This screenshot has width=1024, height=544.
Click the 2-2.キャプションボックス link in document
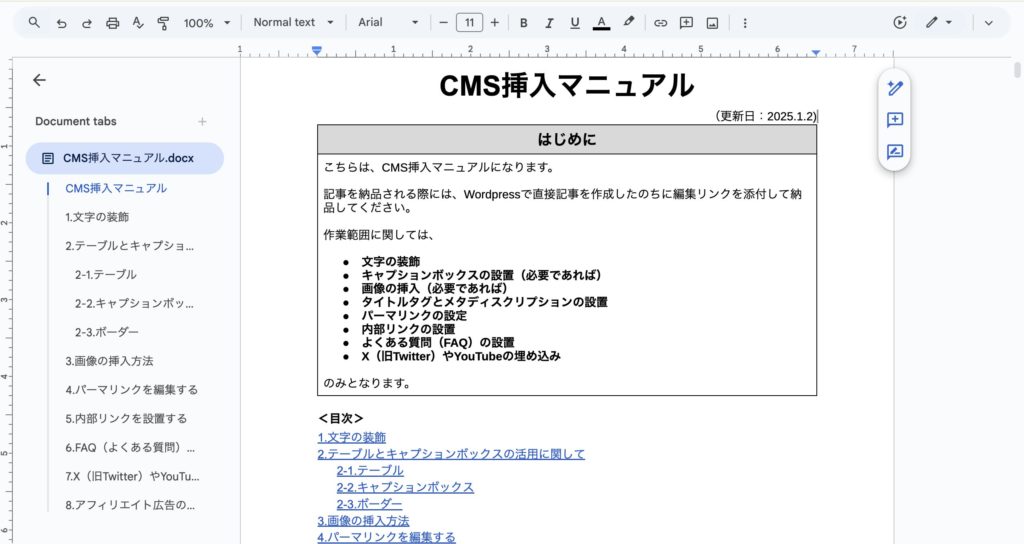405,487
